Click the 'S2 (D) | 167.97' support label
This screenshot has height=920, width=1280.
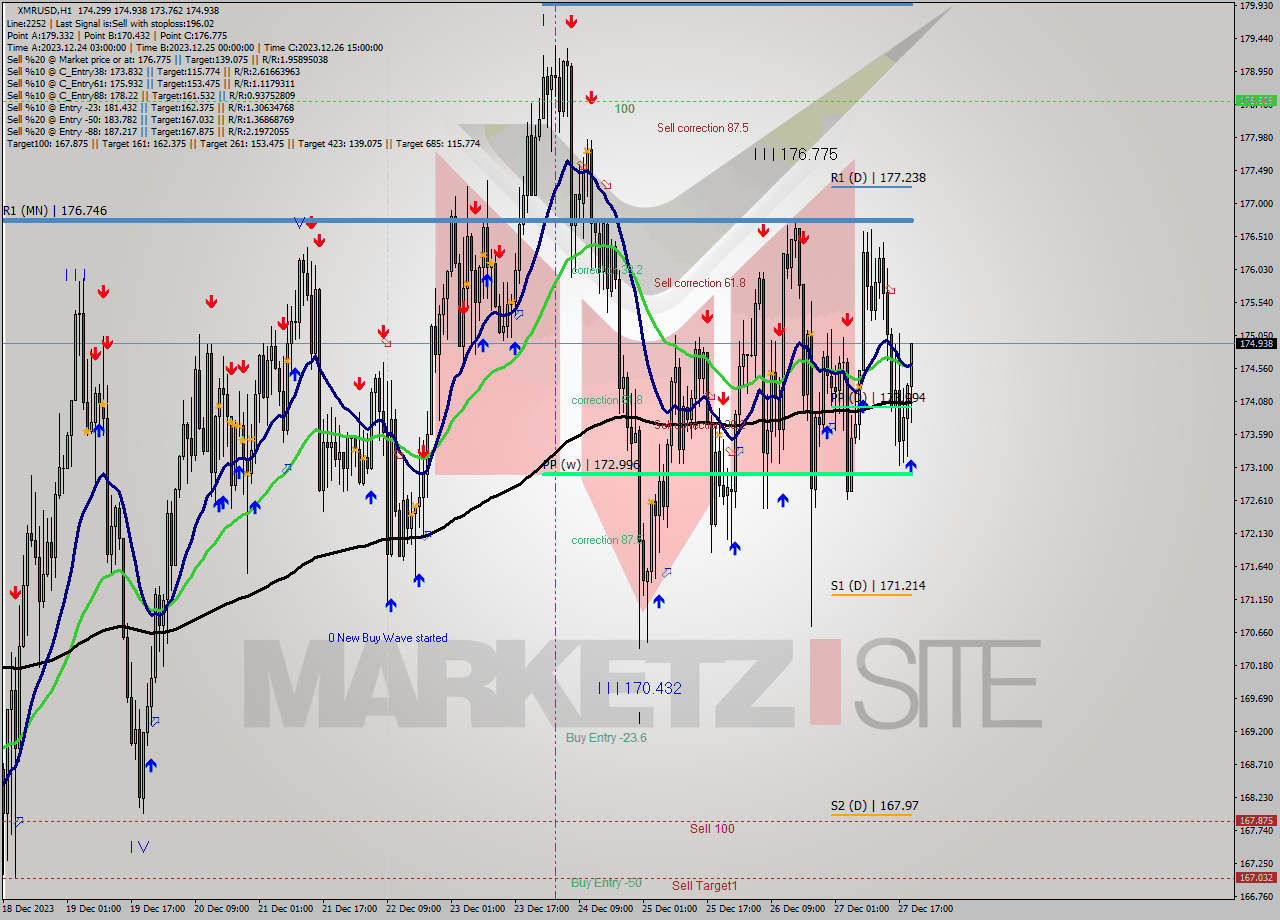(x=875, y=805)
